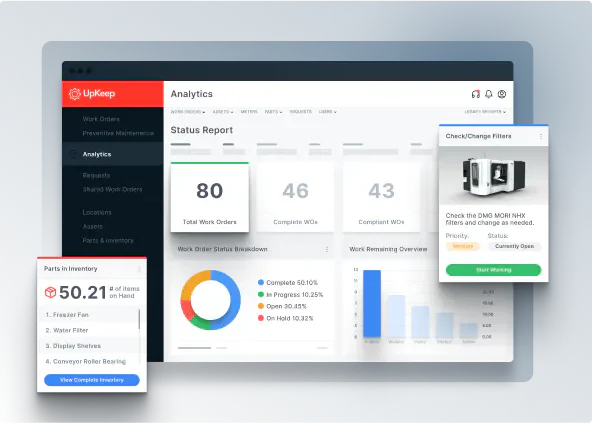Image resolution: width=592 pixels, height=423 pixels.
Task: Open the Parts in Inventory card options dots
Action: tap(139, 269)
